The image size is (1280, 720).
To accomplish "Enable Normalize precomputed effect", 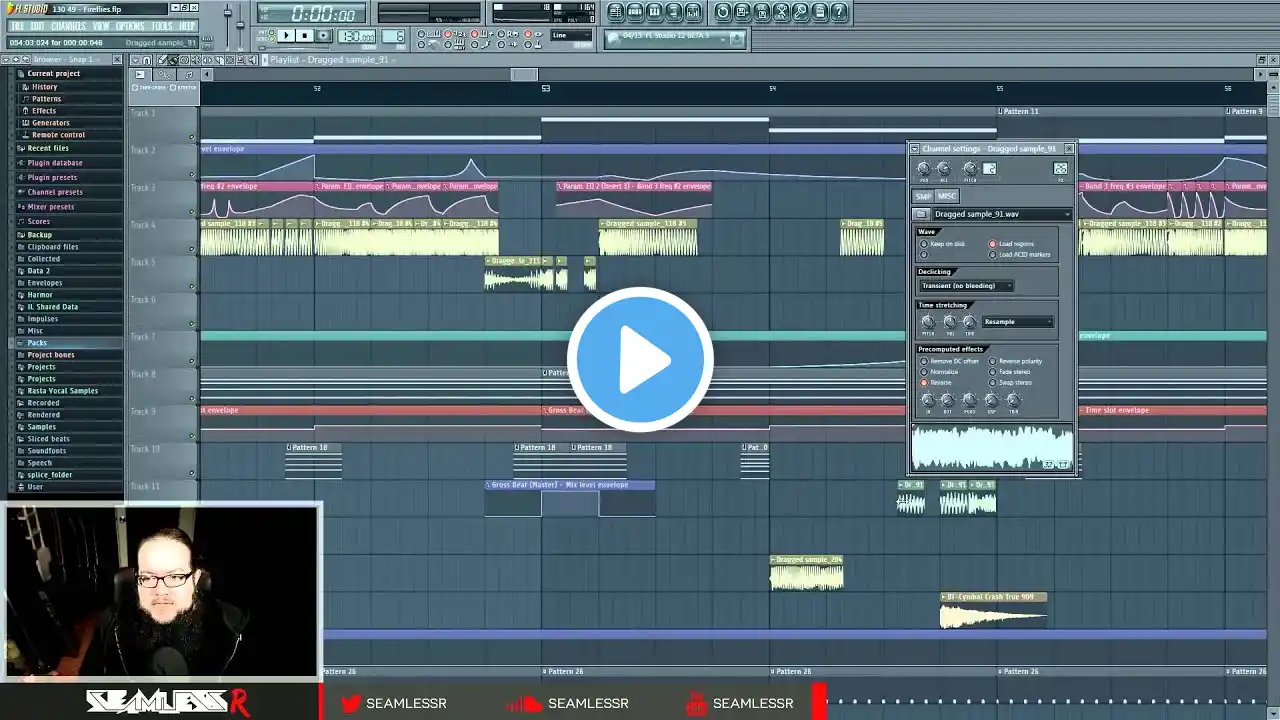I will tap(924, 372).
